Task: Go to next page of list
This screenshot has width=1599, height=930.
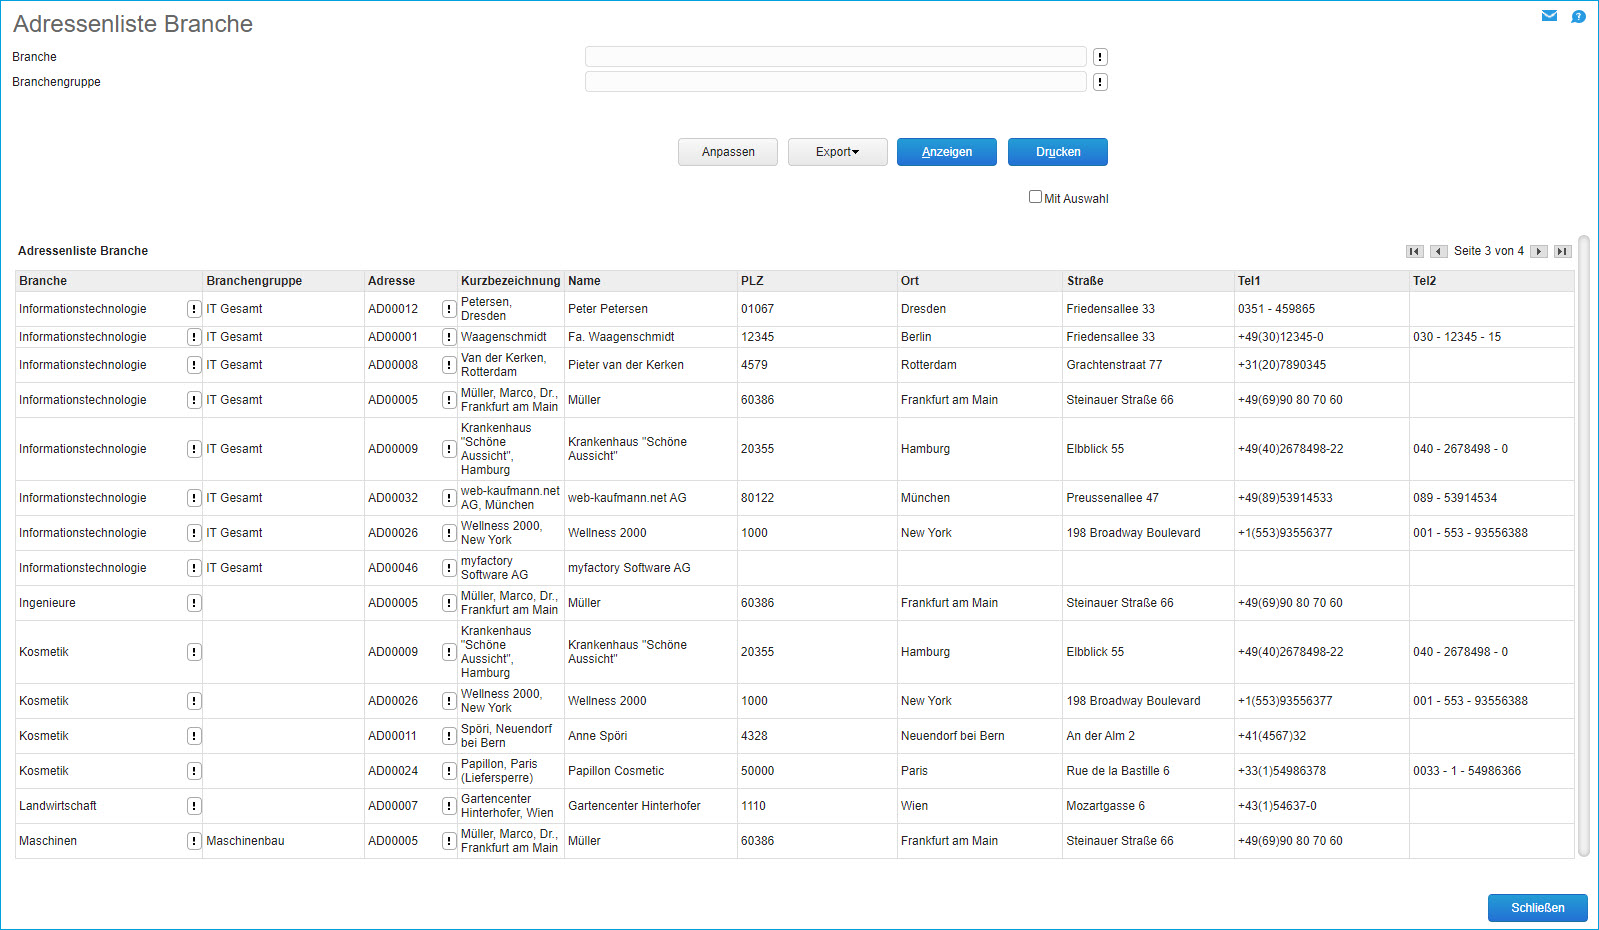Action: tap(1539, 252)
